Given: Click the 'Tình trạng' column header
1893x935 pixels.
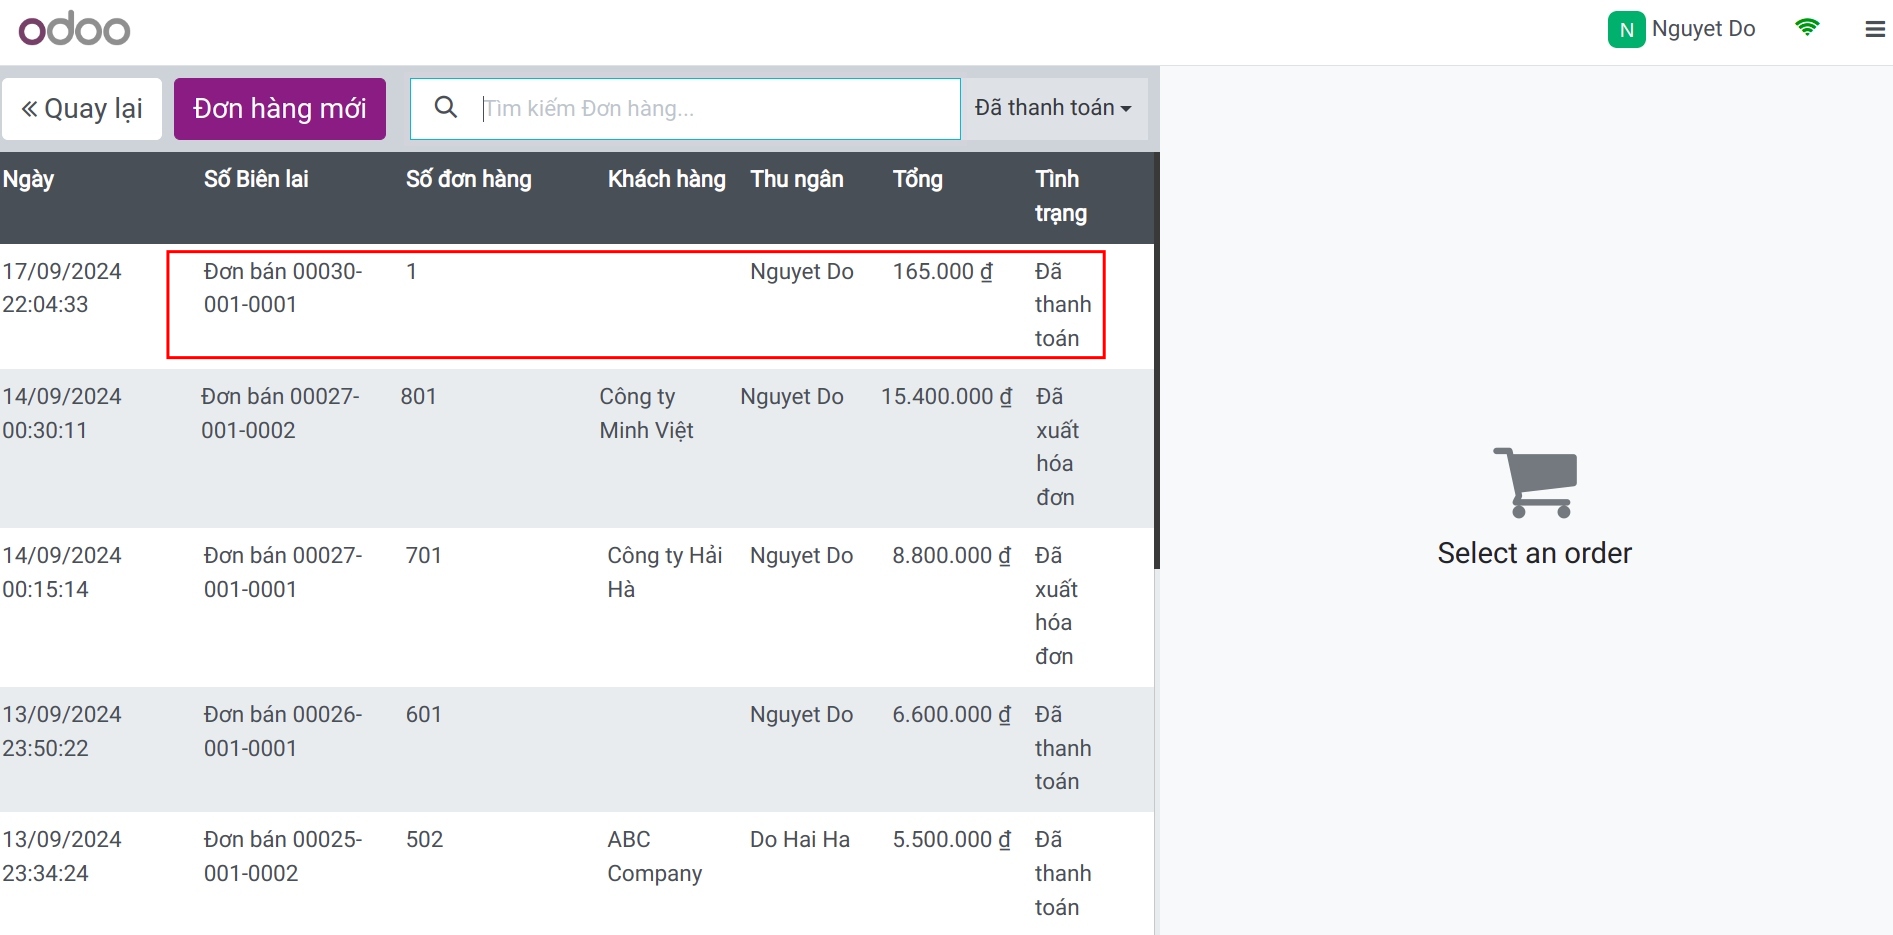Looking at the screenshot, I should click(1060, 196).
